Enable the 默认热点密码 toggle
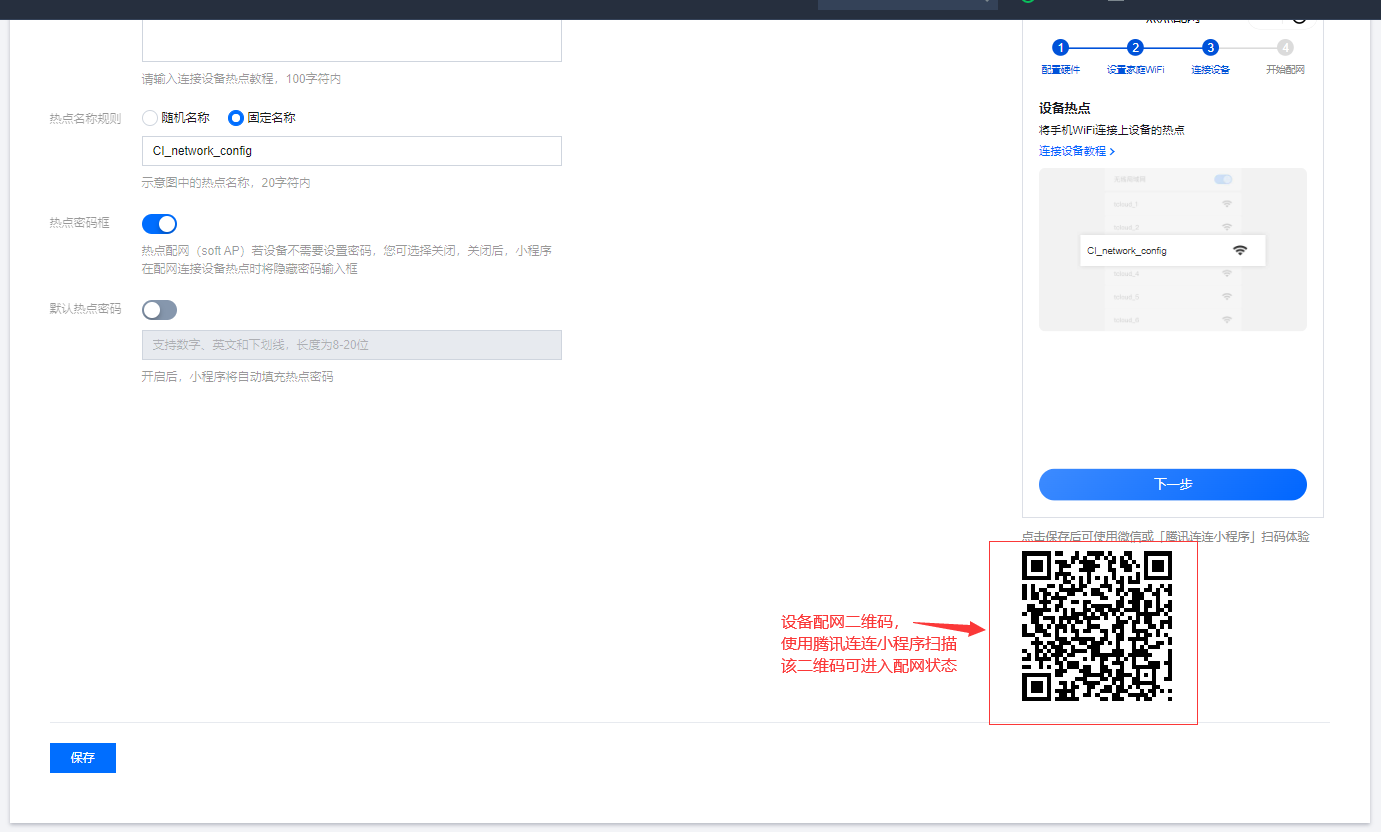 tap(160, 310)
